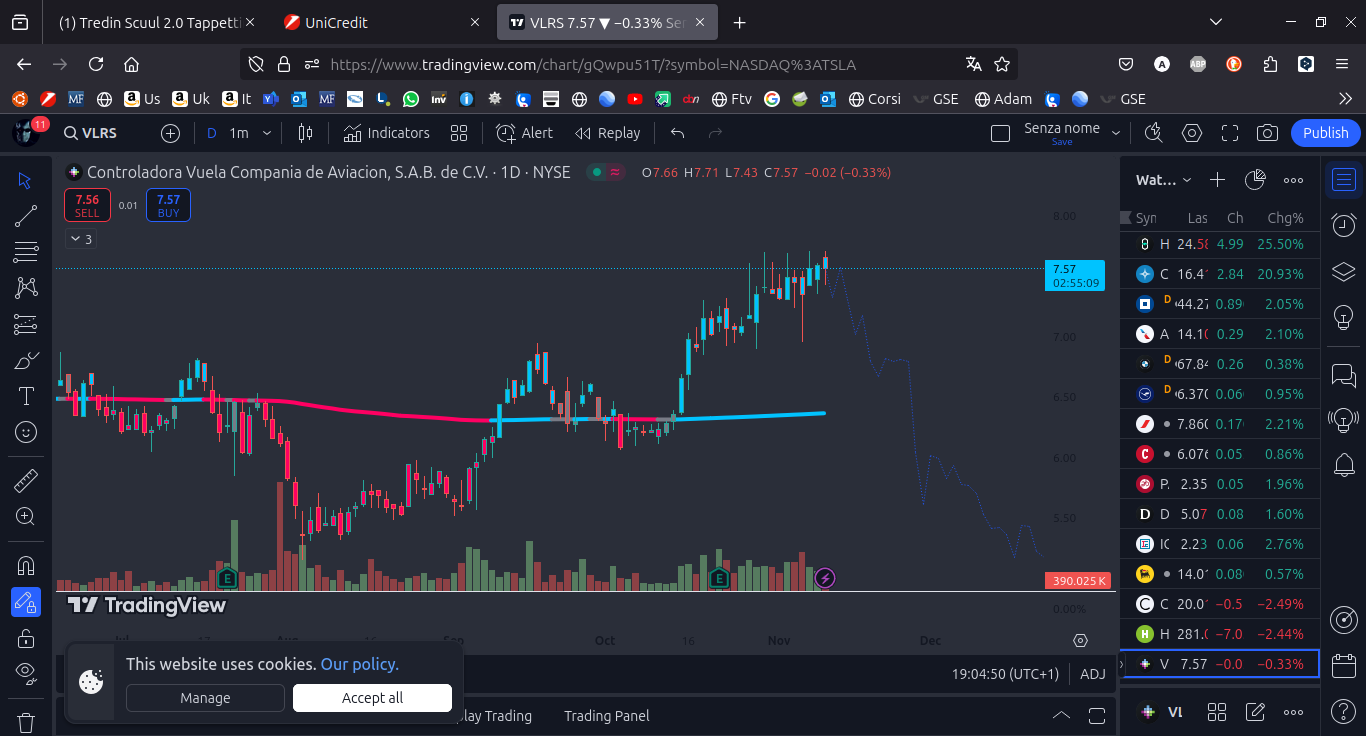The width and height of the screenshot is (1366, 736).
Task: Maximize the bottom trading panel
Action: click(1097, 716)
